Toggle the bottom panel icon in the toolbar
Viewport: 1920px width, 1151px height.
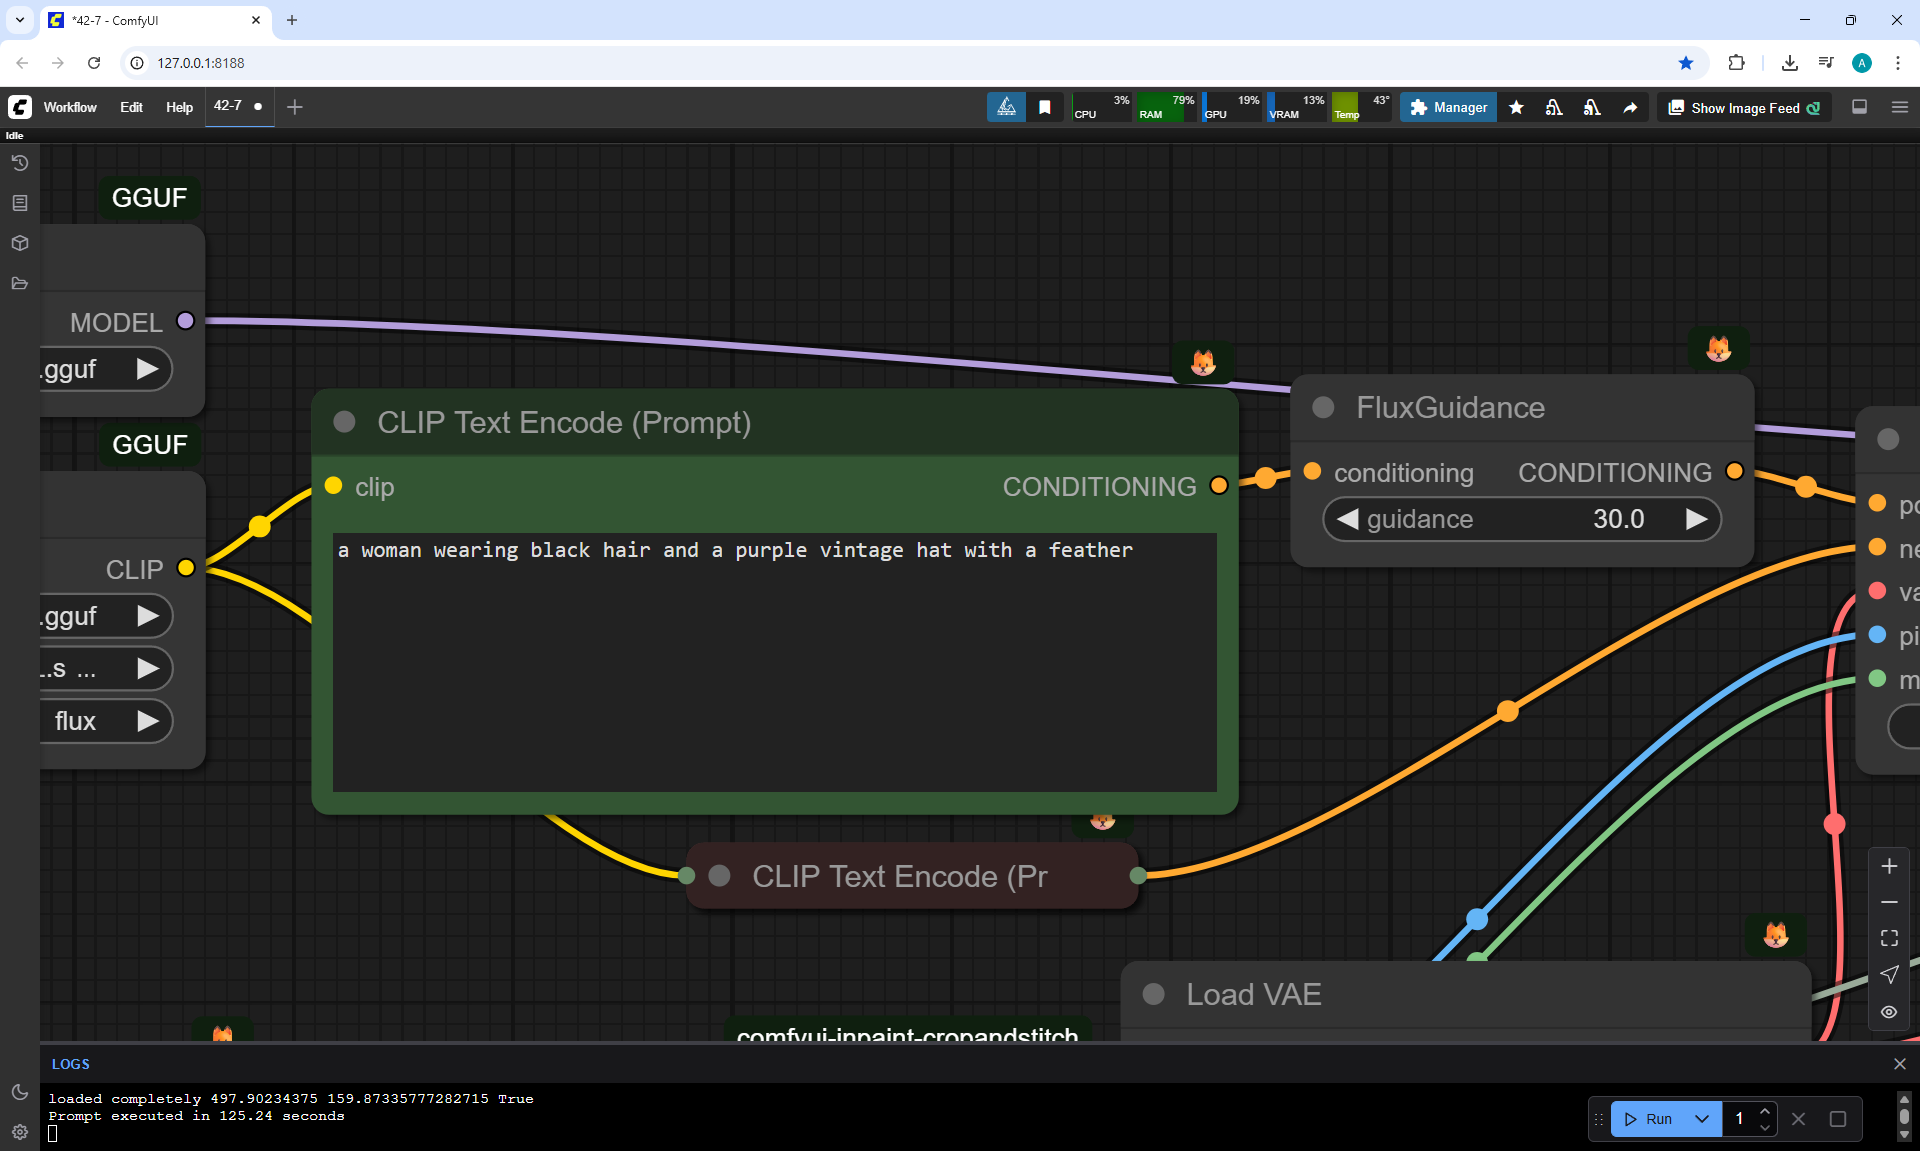coord(1860,107)
